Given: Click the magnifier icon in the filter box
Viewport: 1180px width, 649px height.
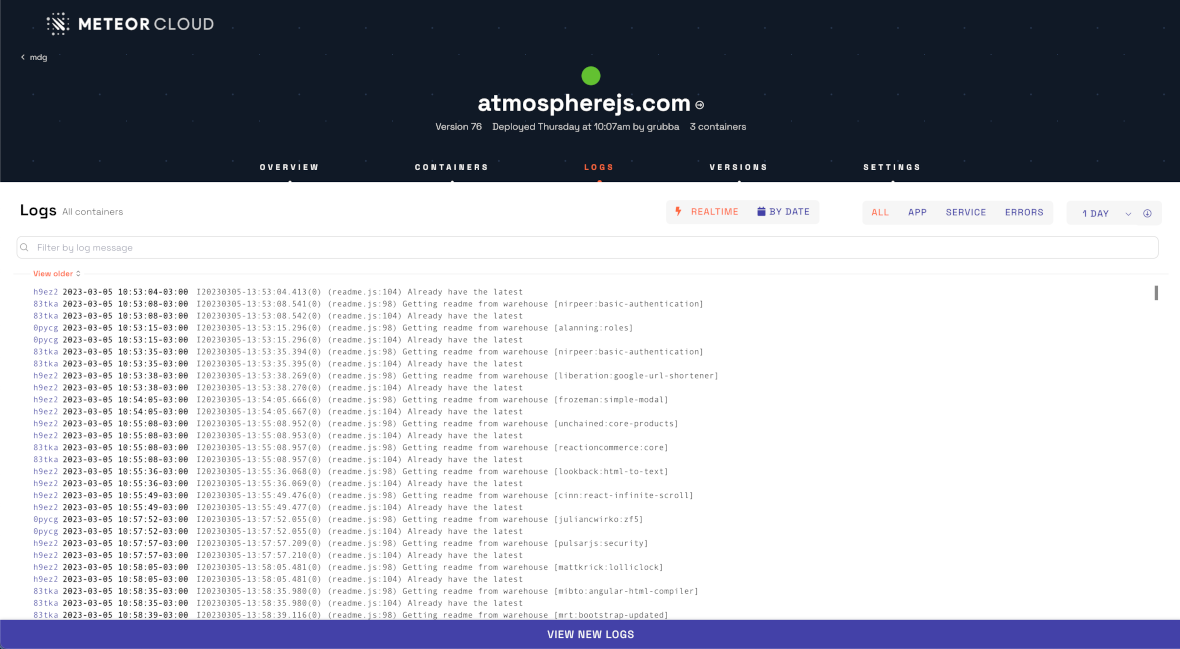Looking at the screenshot, I should pos(25,248).
